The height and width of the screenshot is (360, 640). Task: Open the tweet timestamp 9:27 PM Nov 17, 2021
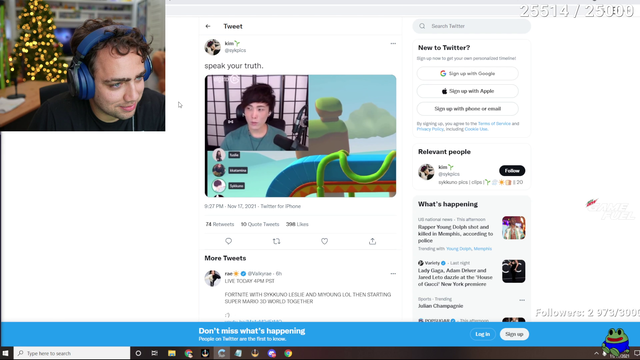pyautogui.click(x=230, y=206)
